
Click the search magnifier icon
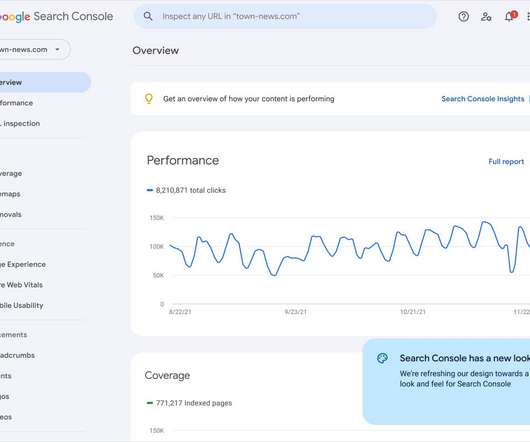pyautogui.click(x=148, y=16)
